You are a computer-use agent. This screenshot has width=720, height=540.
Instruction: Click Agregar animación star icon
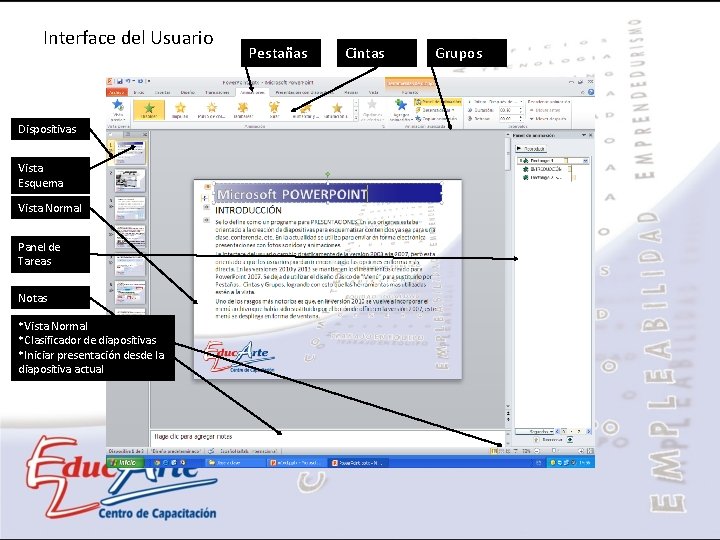click(x=401, y=110)
